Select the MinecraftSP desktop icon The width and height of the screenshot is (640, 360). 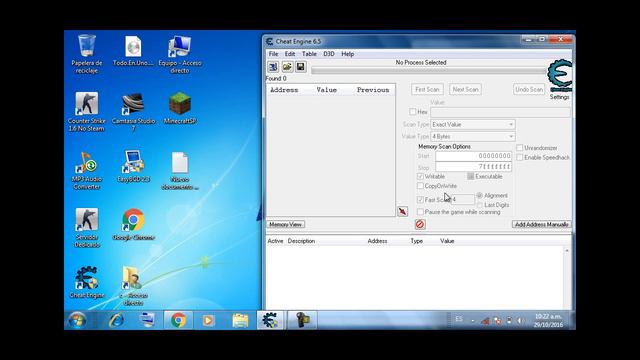(180, 108)
